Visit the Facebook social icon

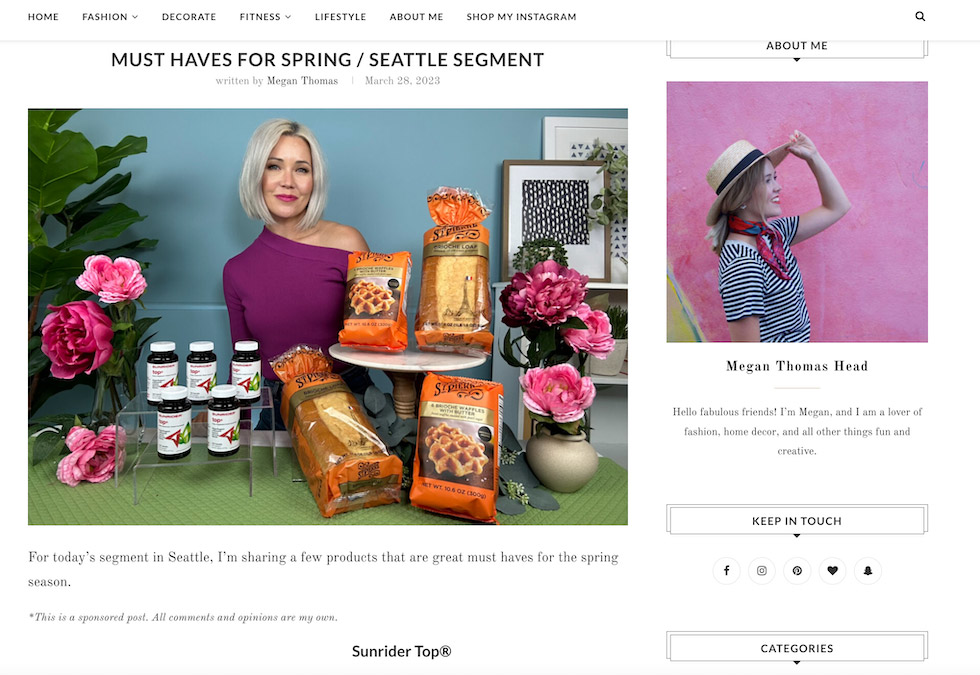pos(726,571)
